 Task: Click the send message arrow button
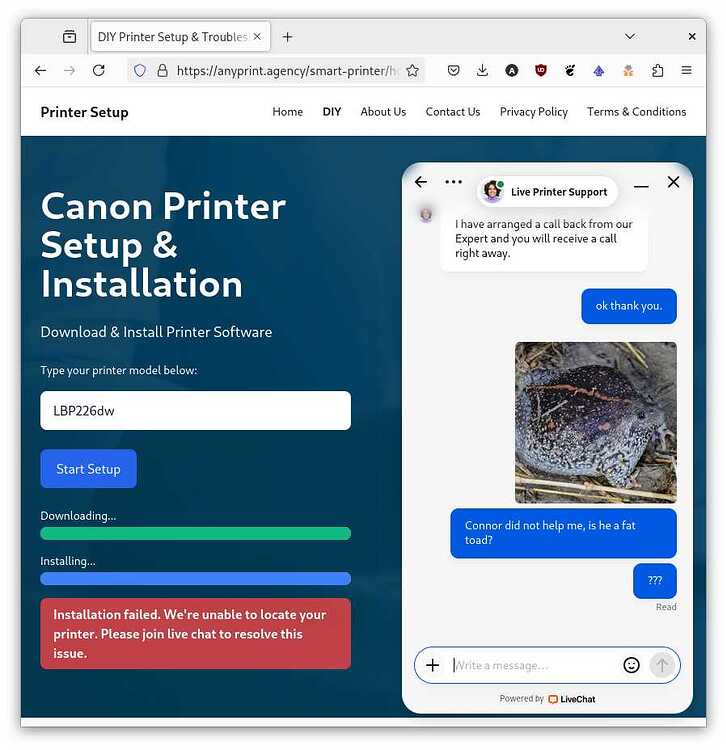click(662, 665)
